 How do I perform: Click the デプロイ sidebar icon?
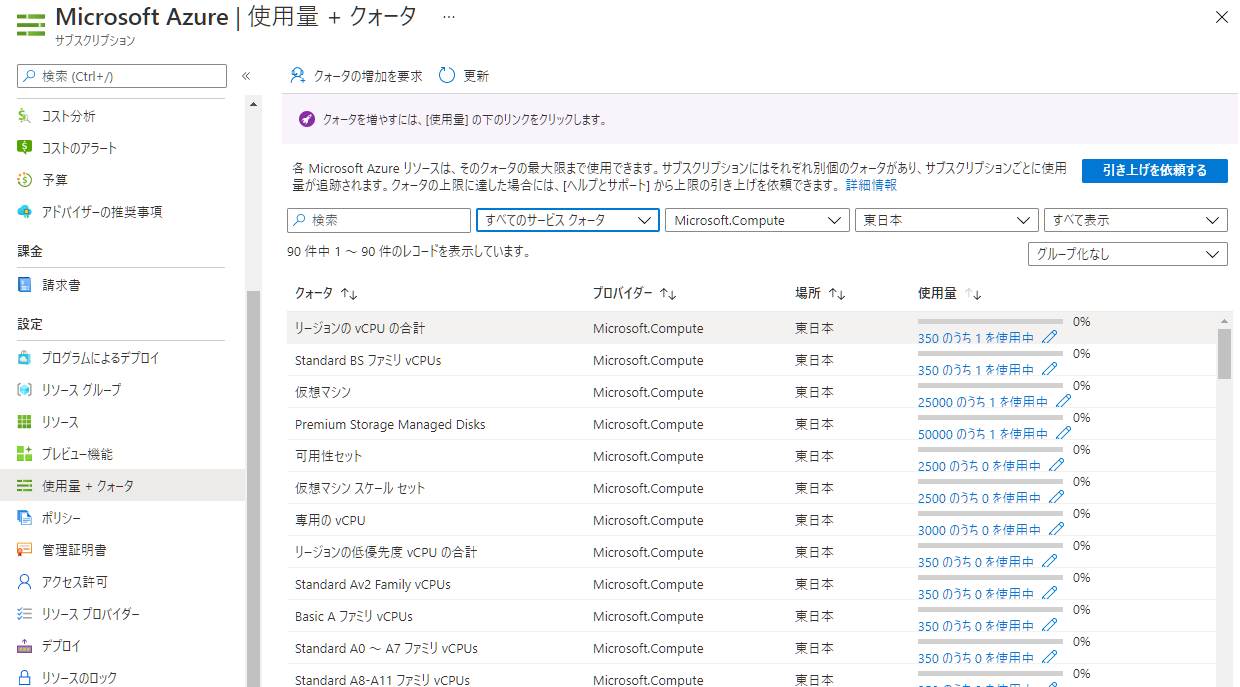[25, 646]
